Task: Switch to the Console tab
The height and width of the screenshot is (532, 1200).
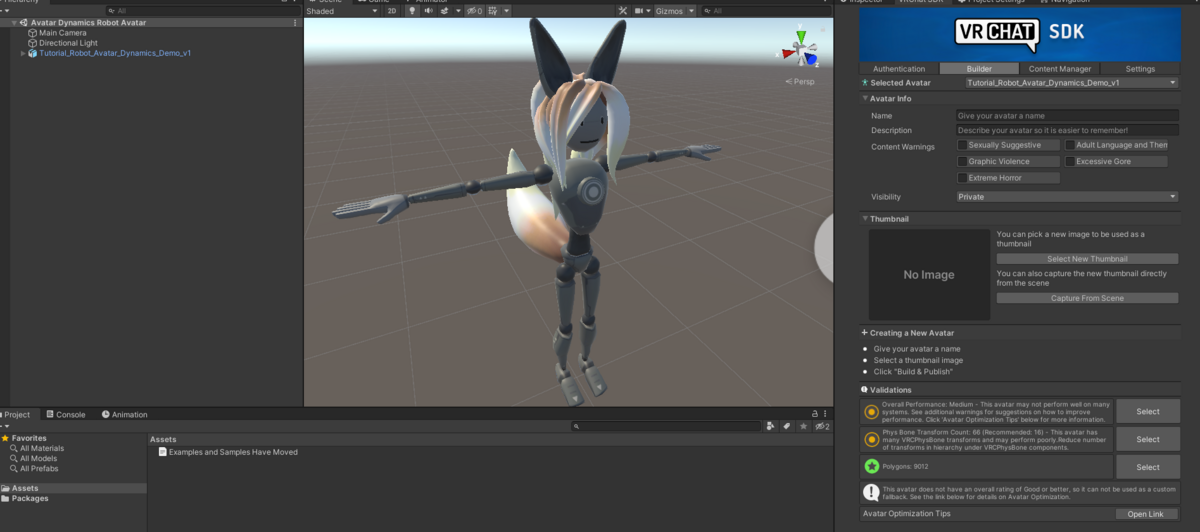Action: point(66,414)
